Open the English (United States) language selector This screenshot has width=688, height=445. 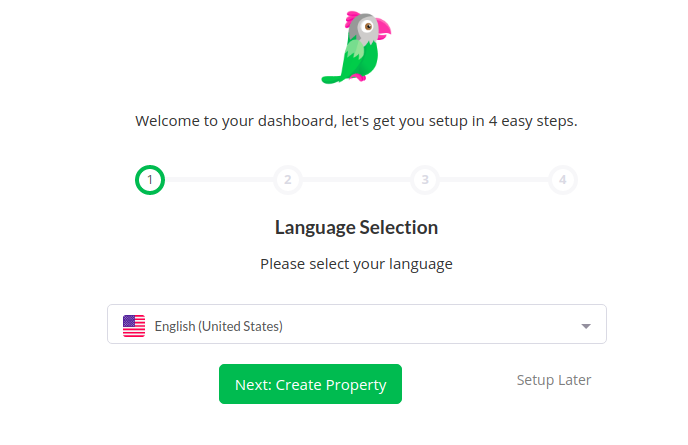[357, 324]
